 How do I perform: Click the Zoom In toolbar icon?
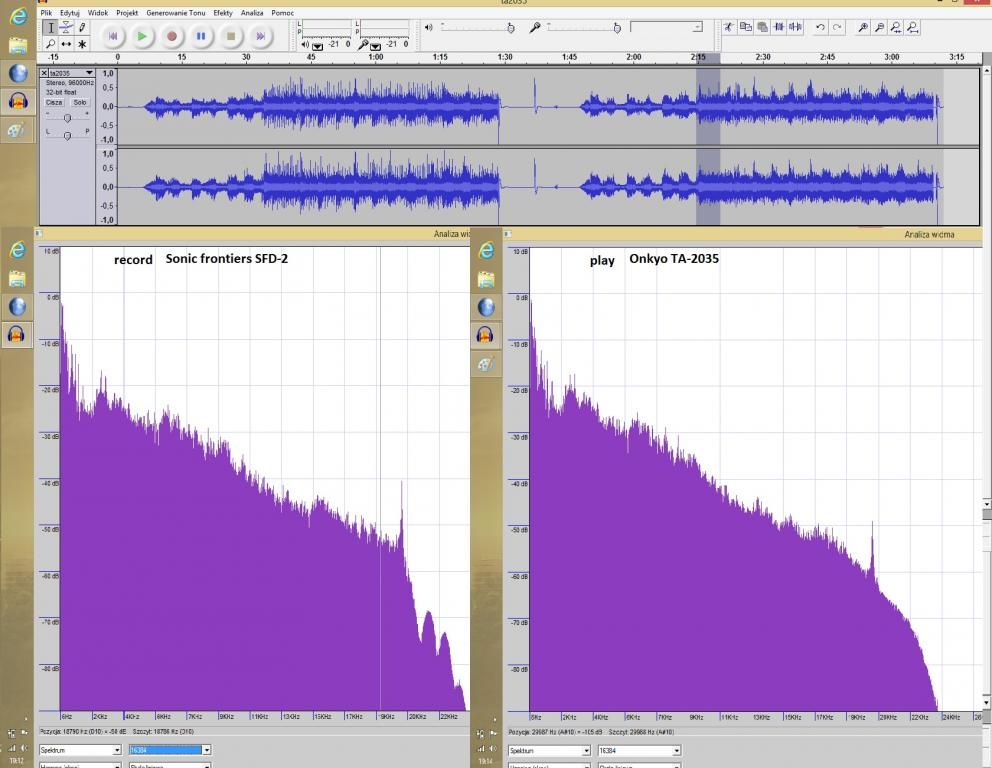click(x=863, y=27)
